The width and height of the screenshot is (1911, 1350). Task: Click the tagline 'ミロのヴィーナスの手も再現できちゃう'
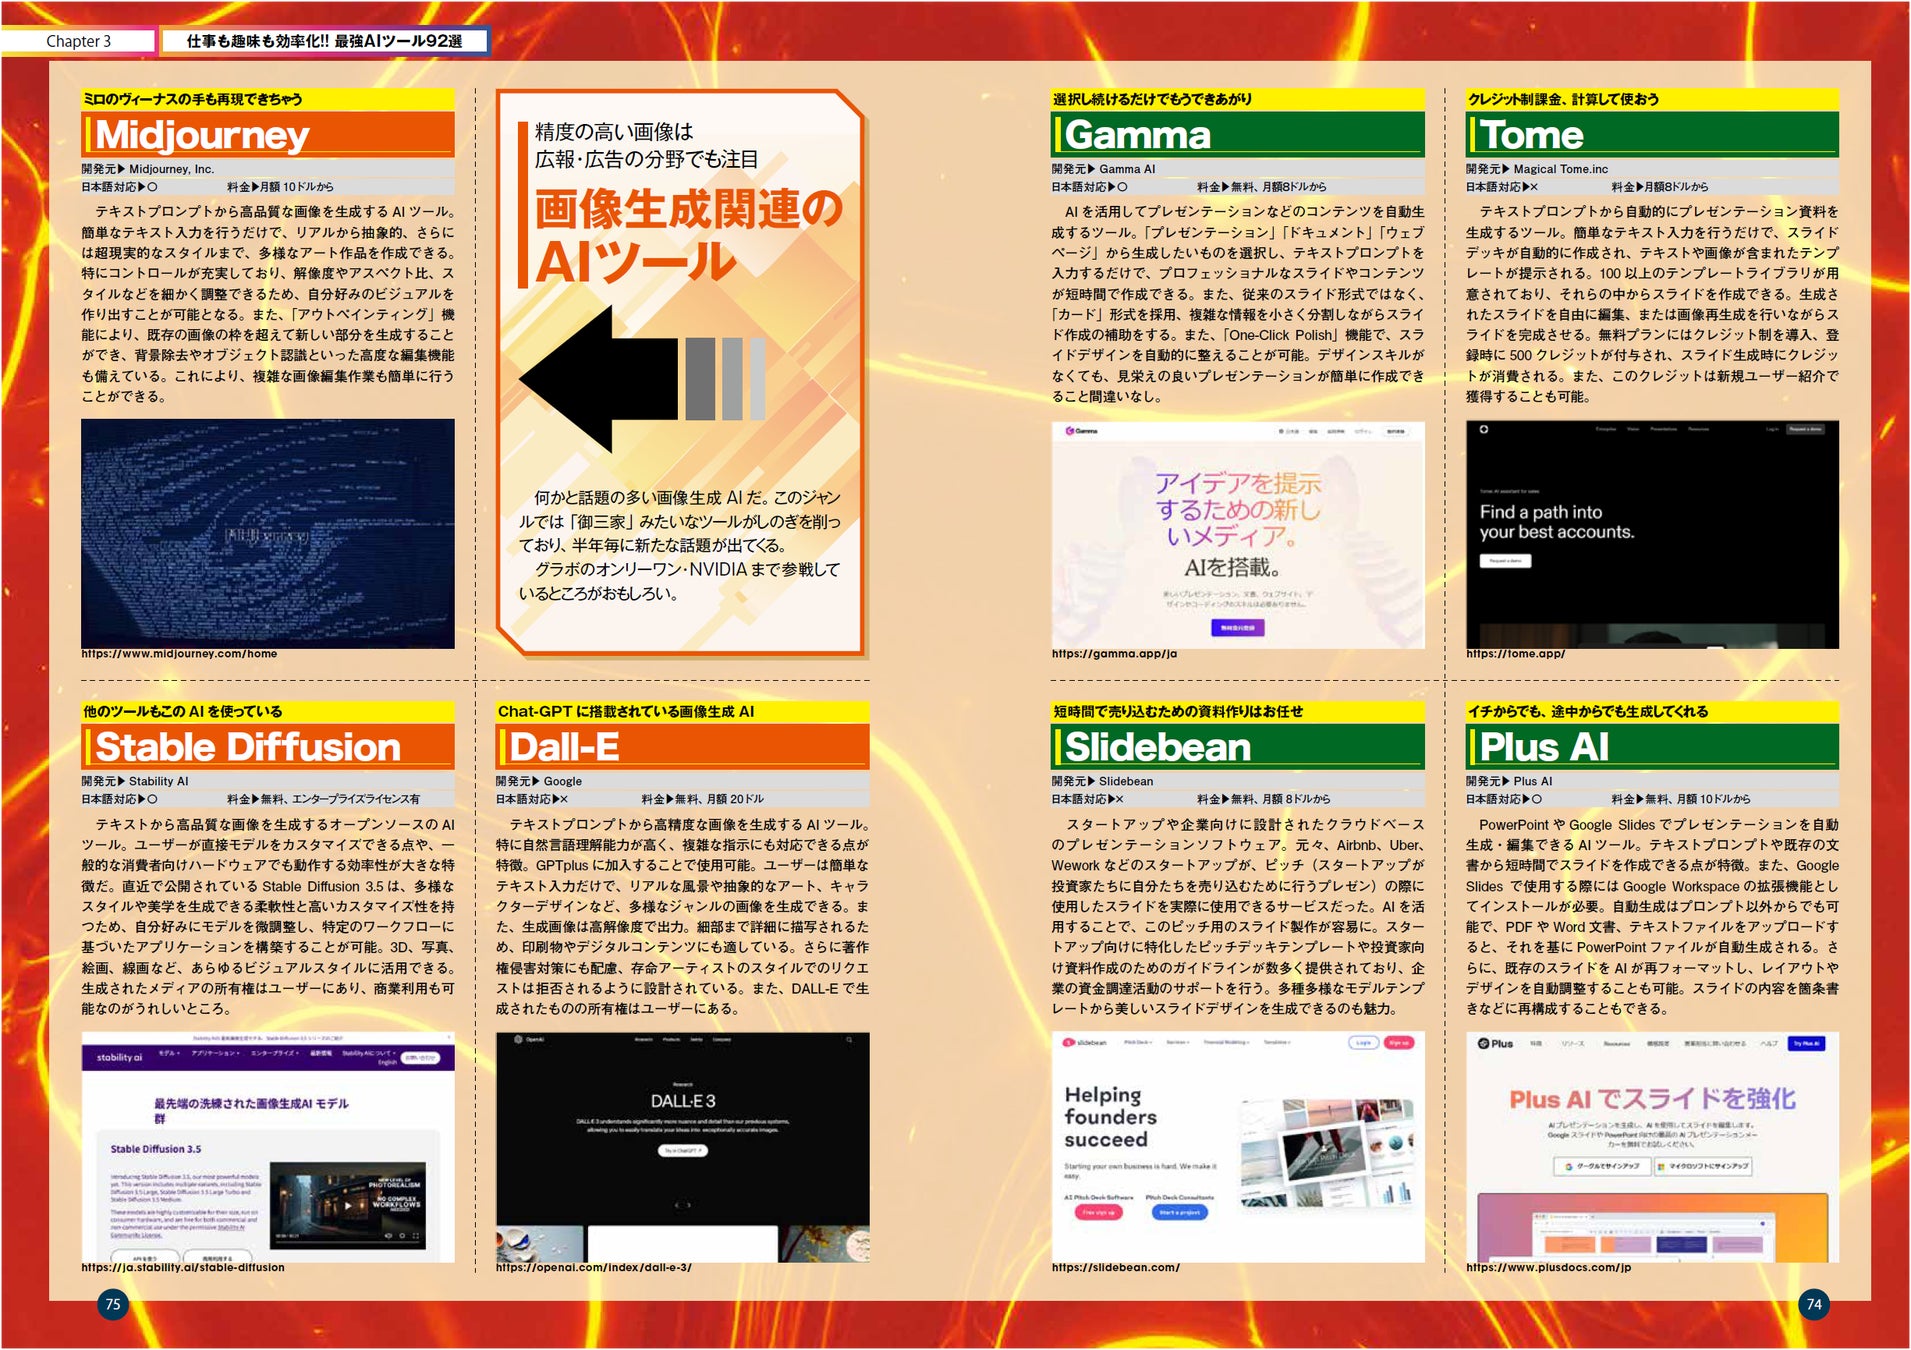tap(193, 99)
